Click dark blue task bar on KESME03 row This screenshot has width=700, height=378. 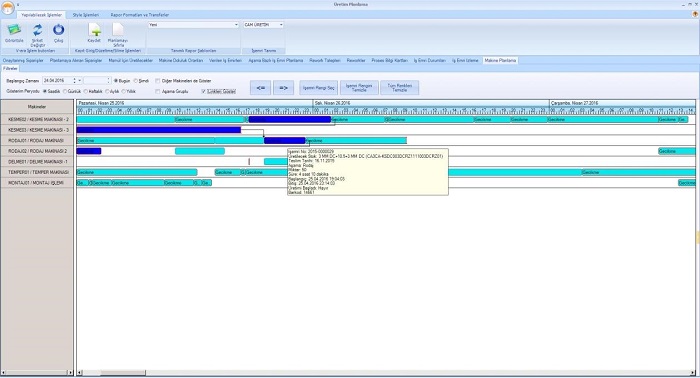159,130
